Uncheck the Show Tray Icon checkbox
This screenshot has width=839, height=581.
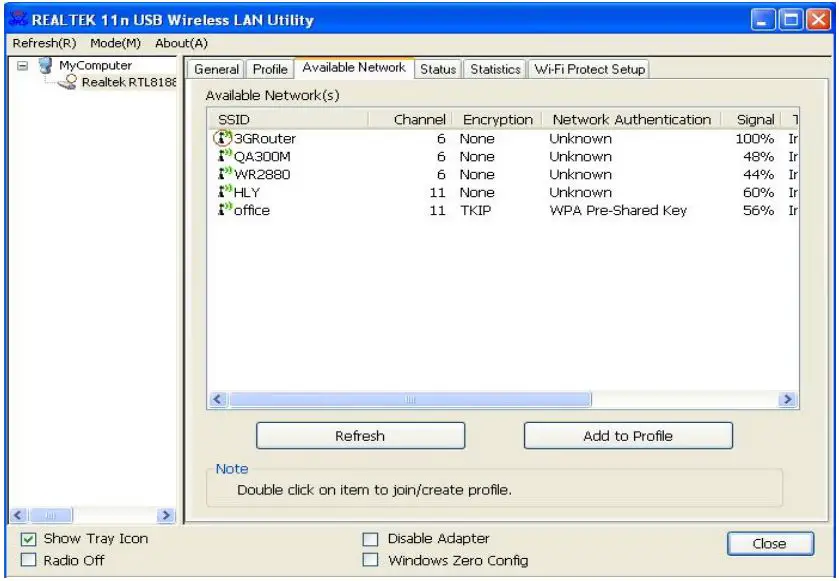(x=28, y=539)
